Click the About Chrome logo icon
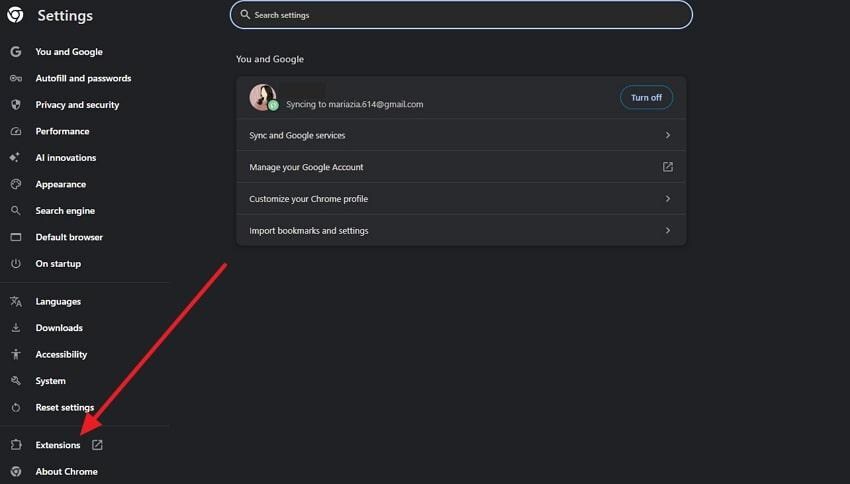850x484 pixels. [x=16, y=472]
